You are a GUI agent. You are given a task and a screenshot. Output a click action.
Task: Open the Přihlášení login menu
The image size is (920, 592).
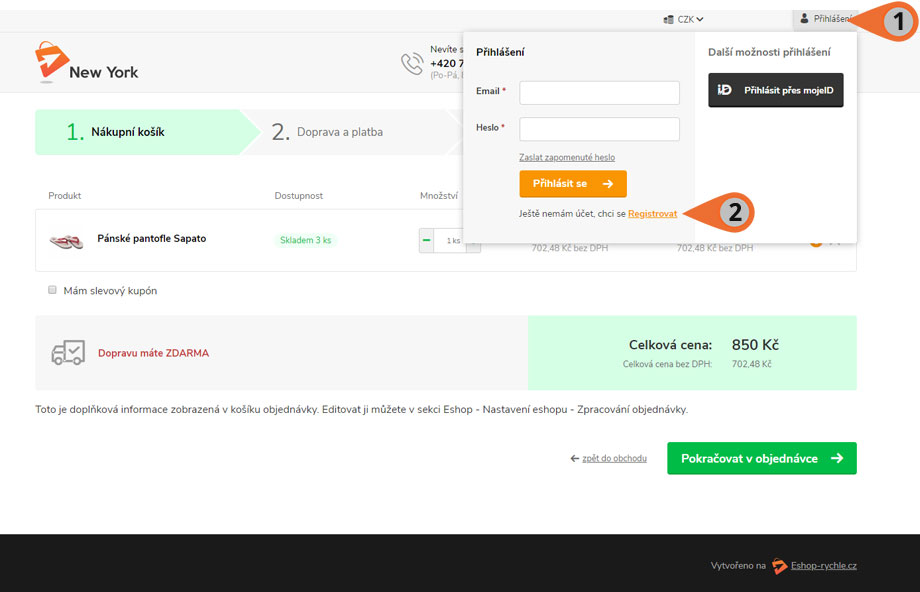[827, 19]
